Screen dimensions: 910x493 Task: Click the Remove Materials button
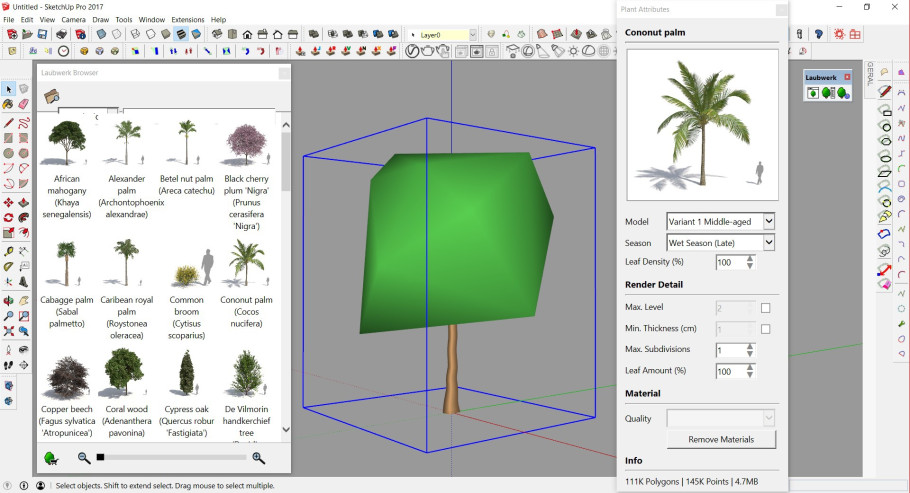tap(721, 440)
